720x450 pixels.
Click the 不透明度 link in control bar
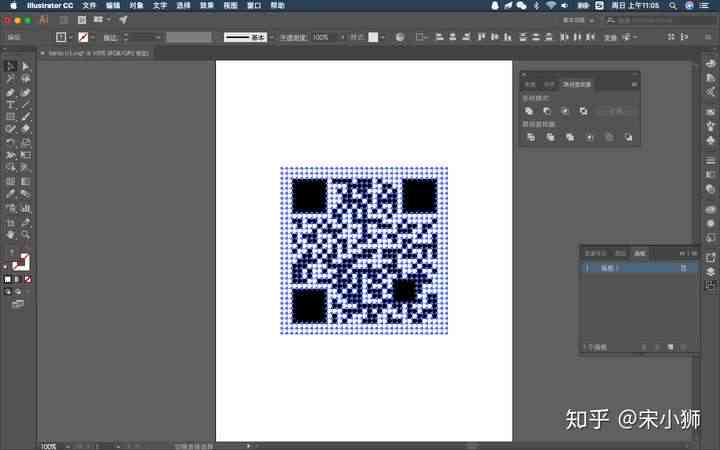(x=293, y=37)
